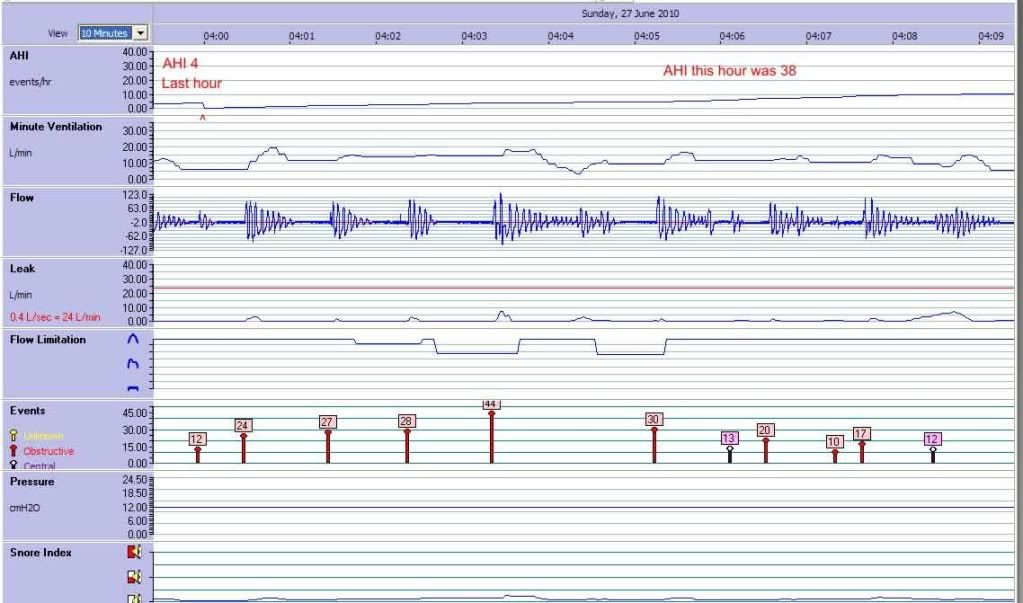1023x603 pixels.
Task: Select the Flow Limitation panel label
Action: [48, 339]
